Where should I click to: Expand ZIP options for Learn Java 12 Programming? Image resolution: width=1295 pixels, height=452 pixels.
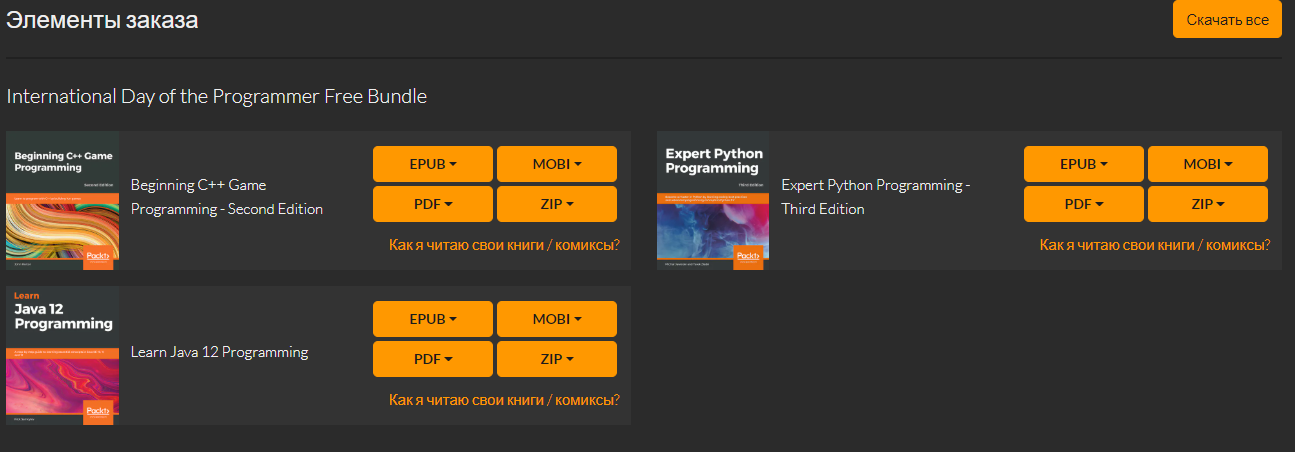pyautogui.click(x=557, y=359)
